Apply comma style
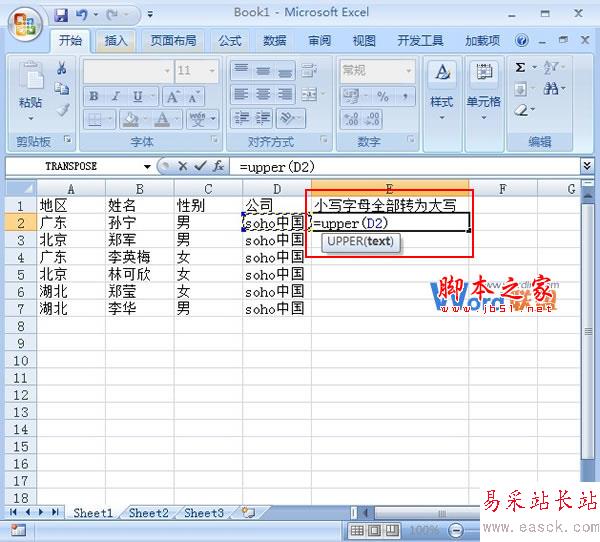The height and width of the screenshot is (542, 600). tap(405, 96)
